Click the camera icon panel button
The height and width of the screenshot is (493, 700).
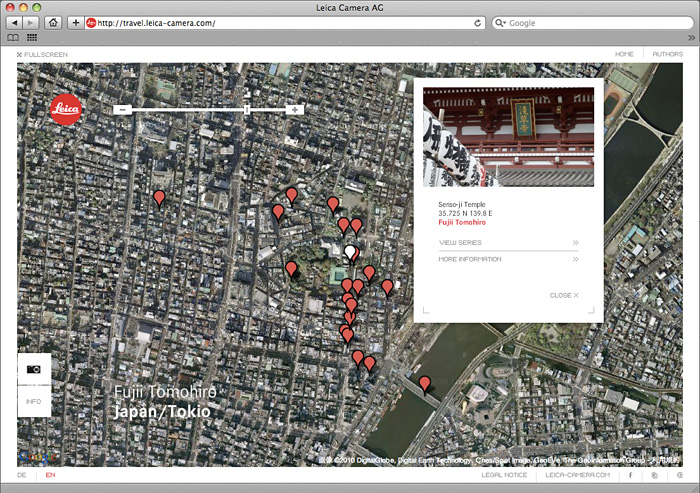pos(34,369)
